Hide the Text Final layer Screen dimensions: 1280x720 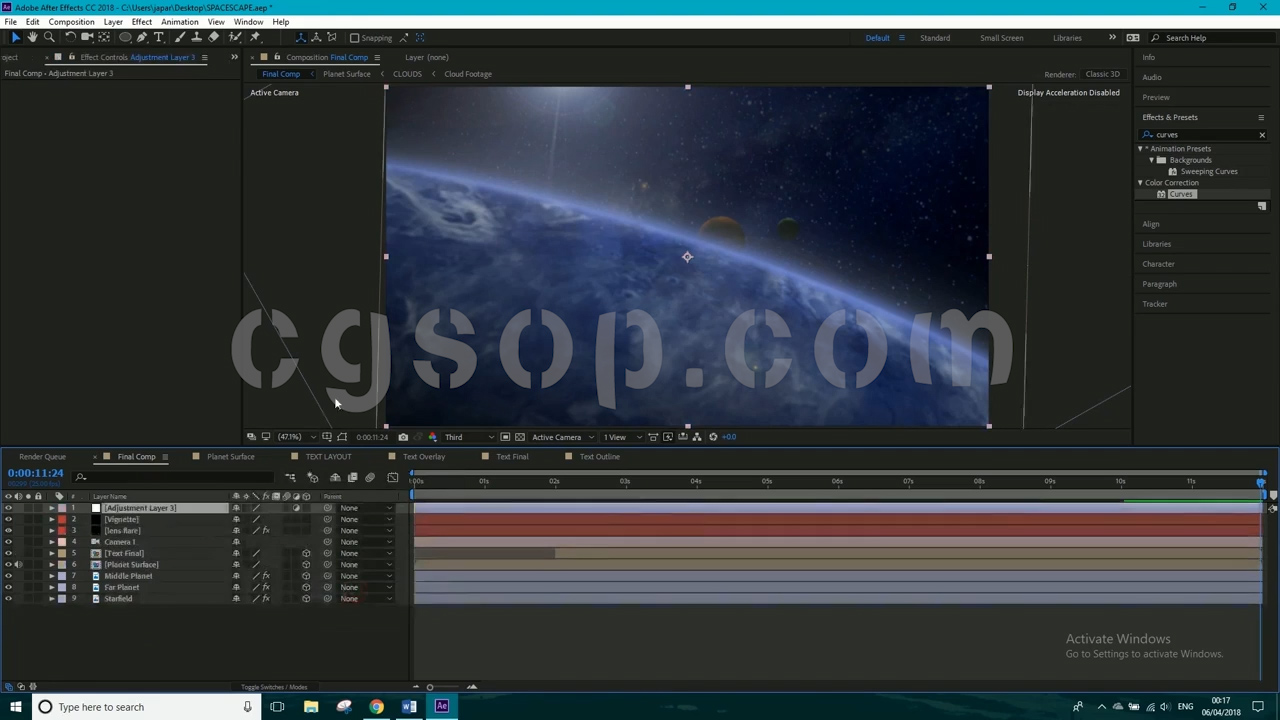coord(8,554)
